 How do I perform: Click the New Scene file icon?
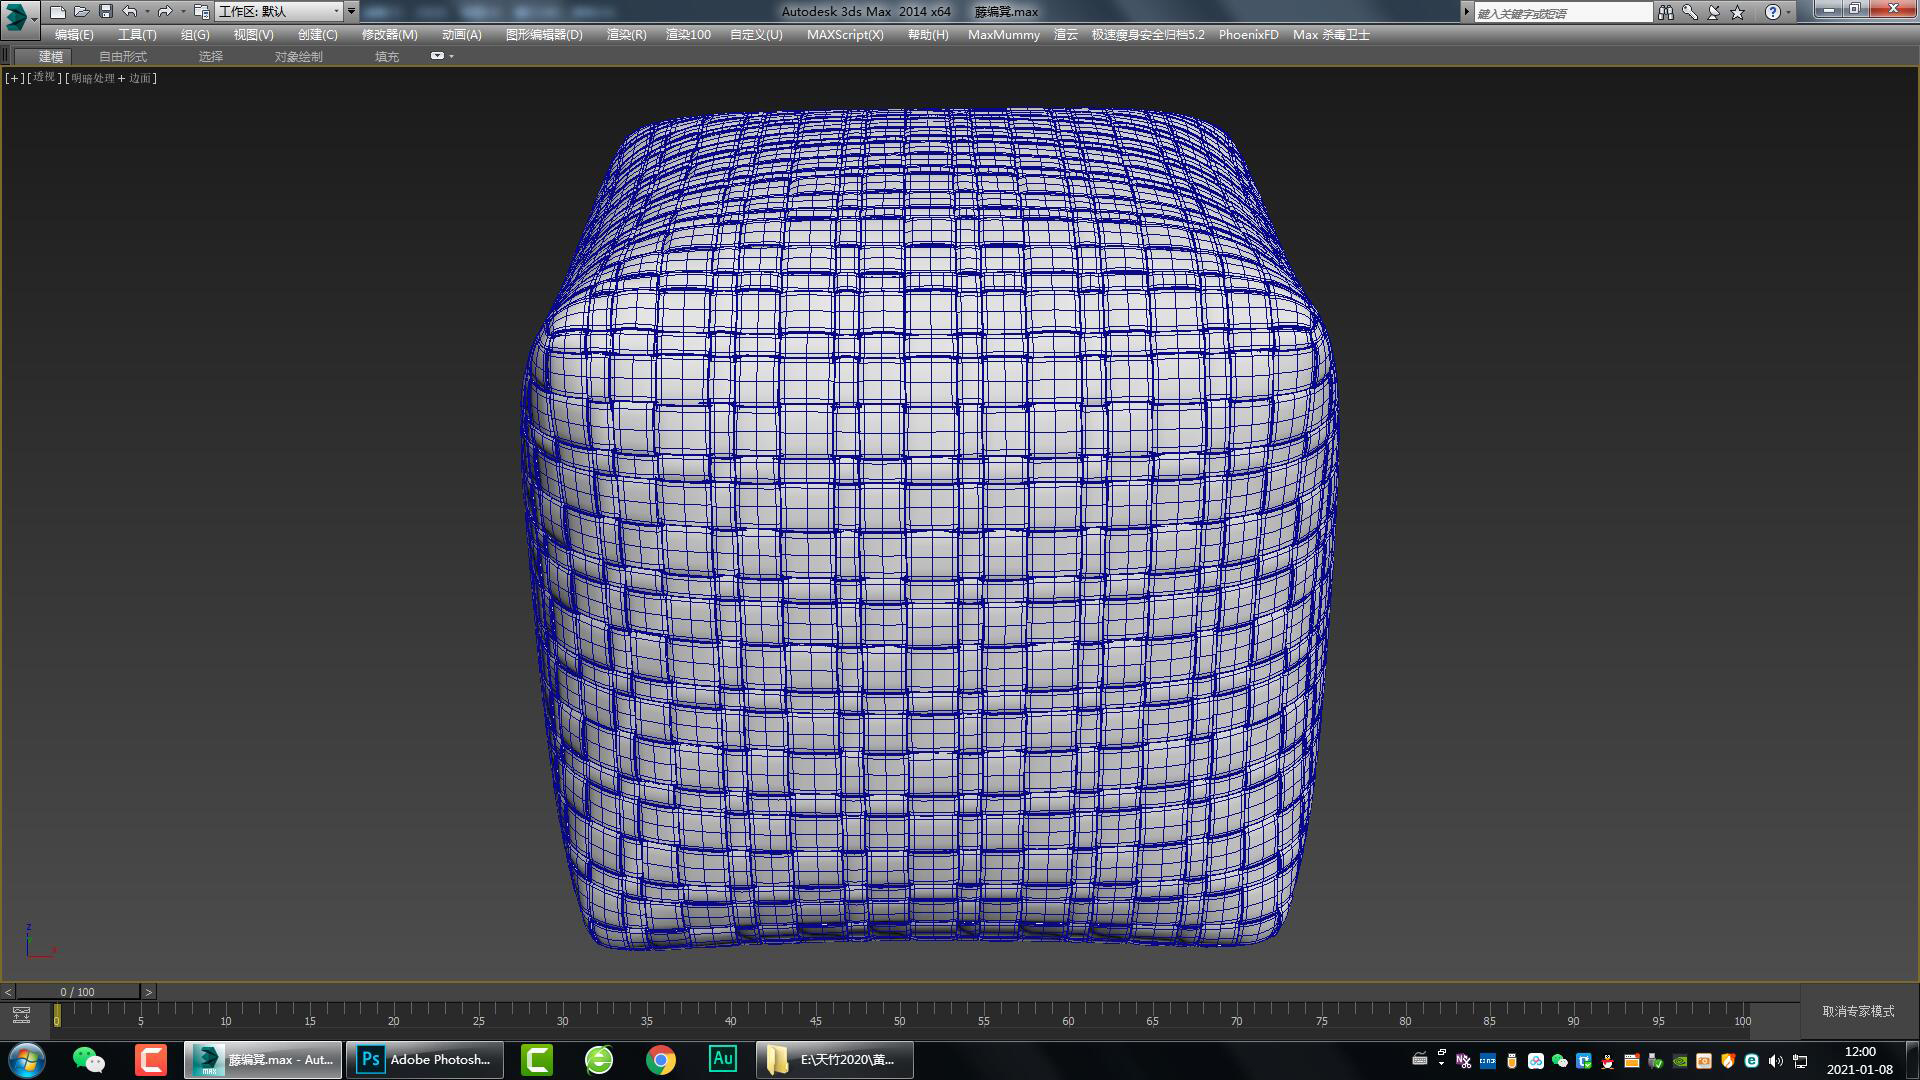[x=58, y=12]
